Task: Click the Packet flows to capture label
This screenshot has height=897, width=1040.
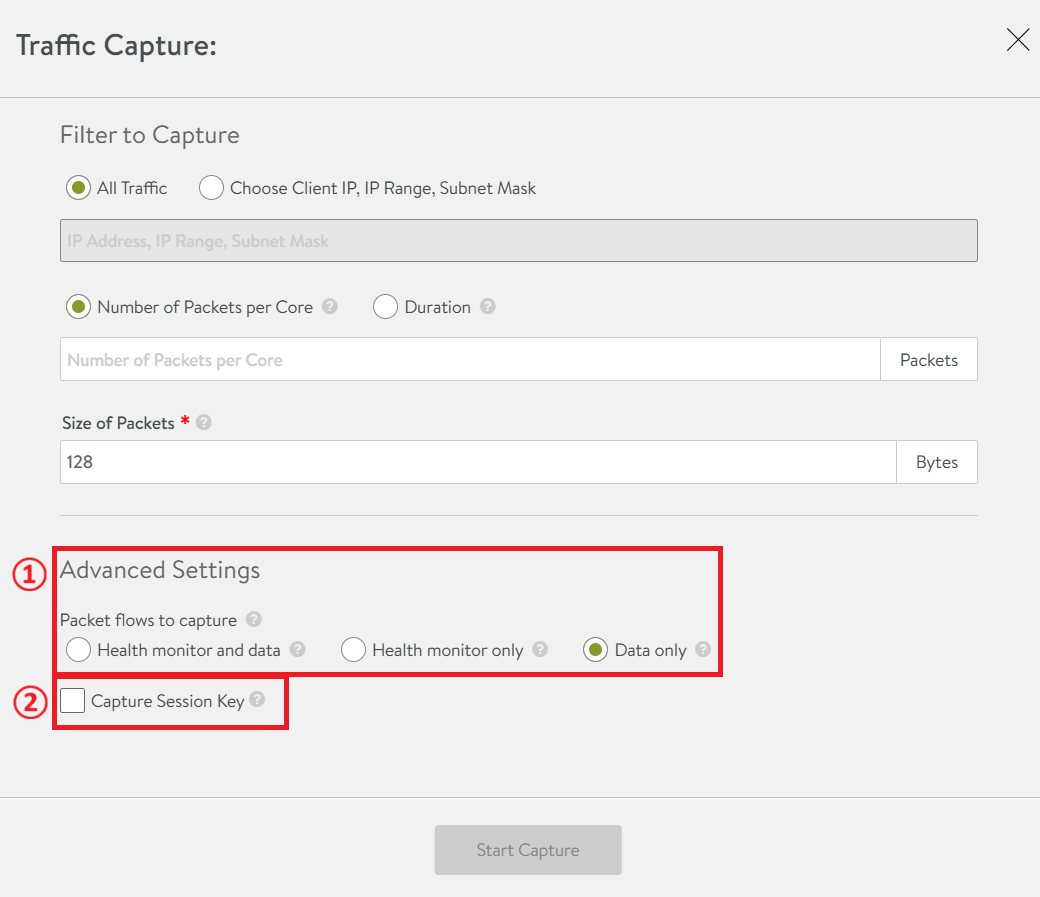Action: pyautogui.click(x=149, y=620)
